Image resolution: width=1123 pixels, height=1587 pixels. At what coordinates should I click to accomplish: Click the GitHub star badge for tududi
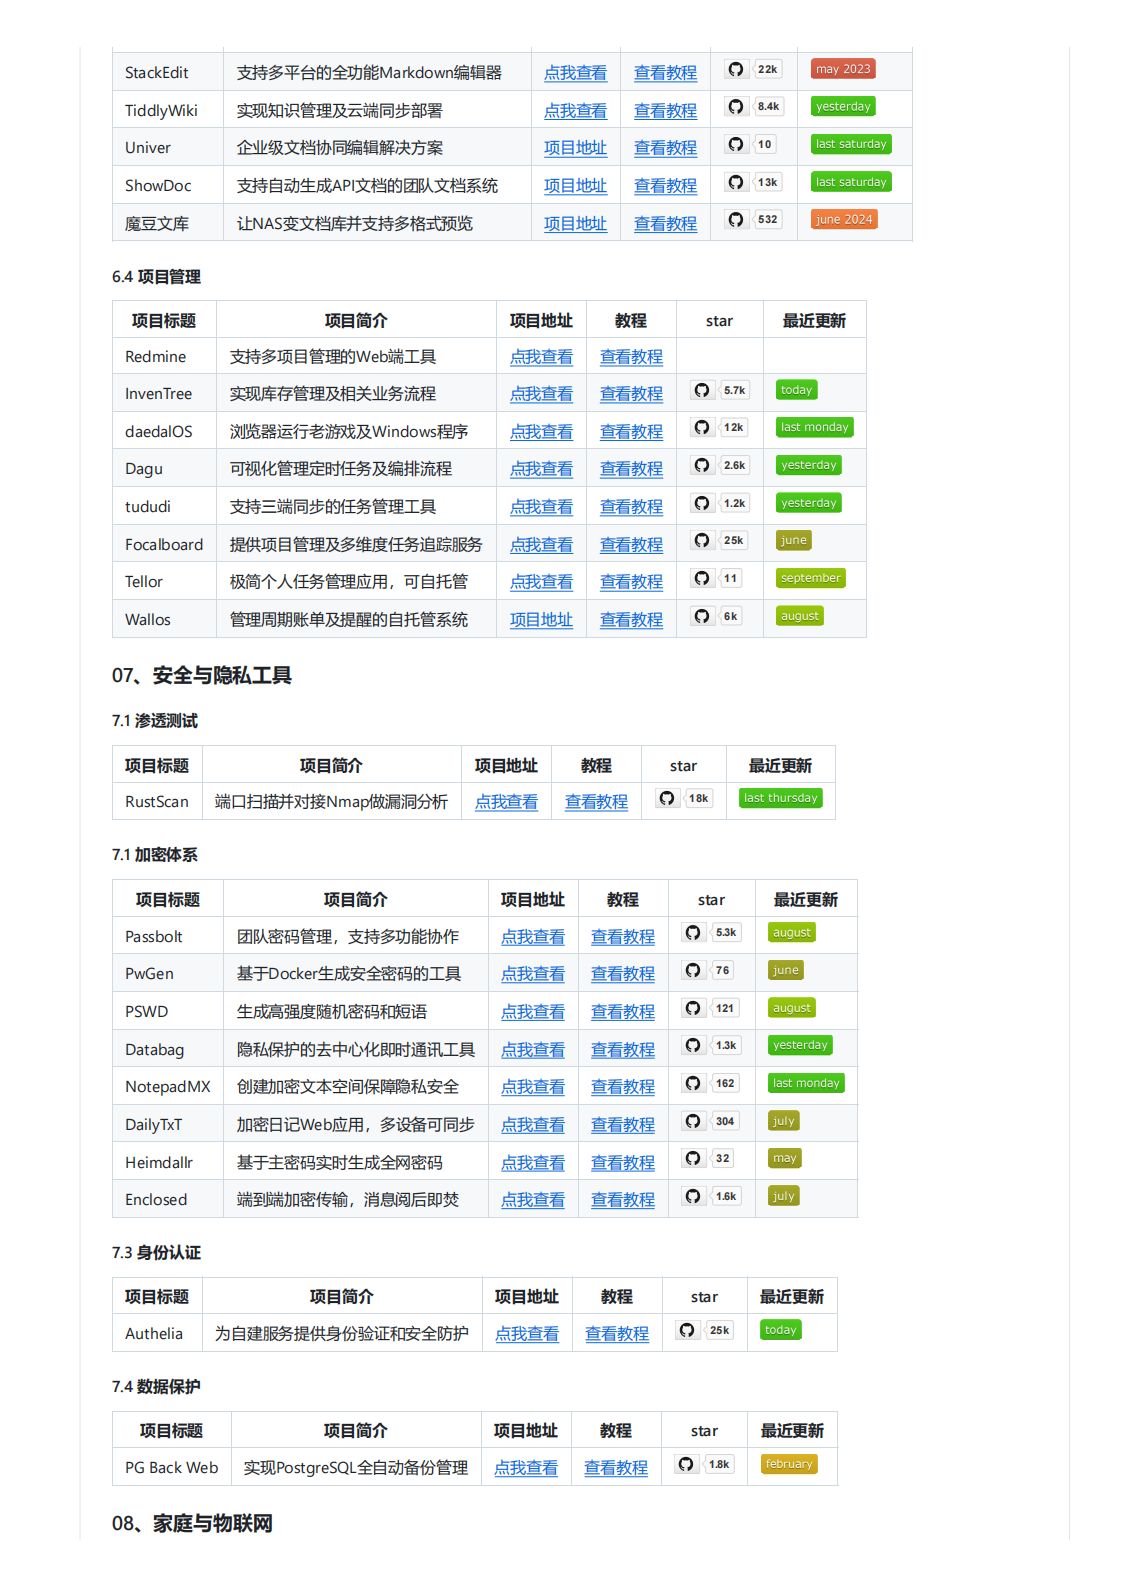tap(720, 503)
